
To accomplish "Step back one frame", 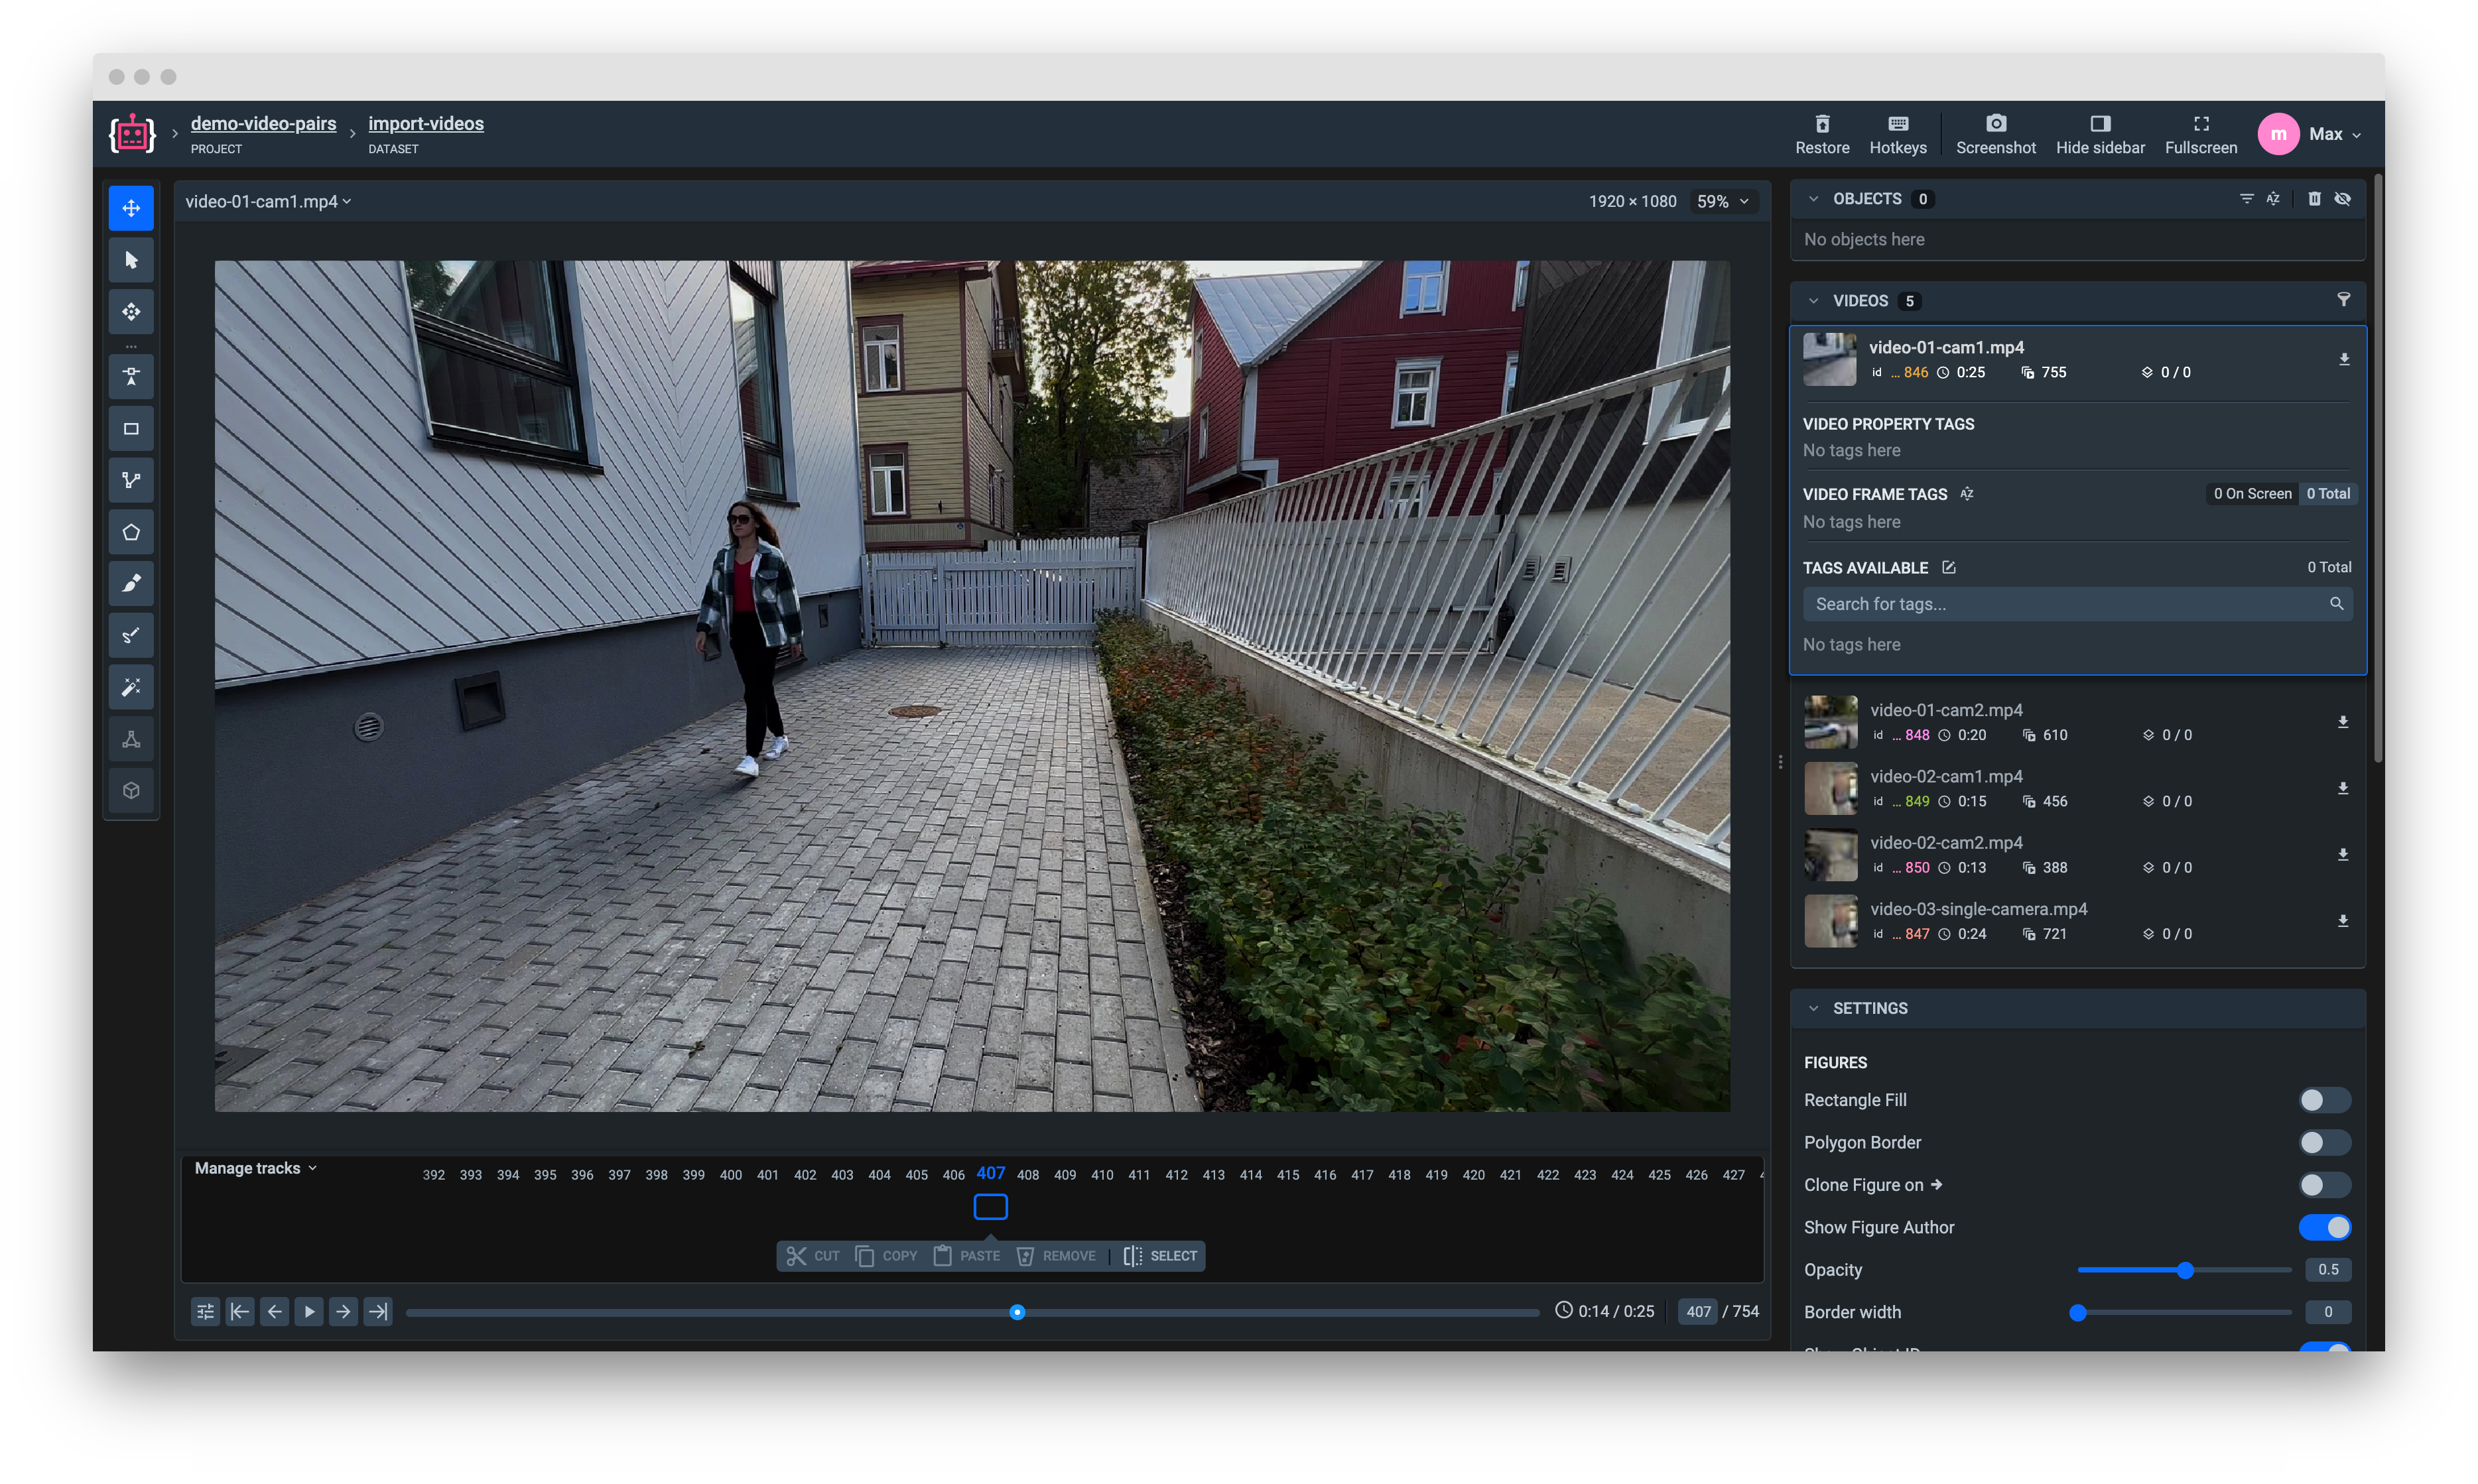I will [274, 1311].
